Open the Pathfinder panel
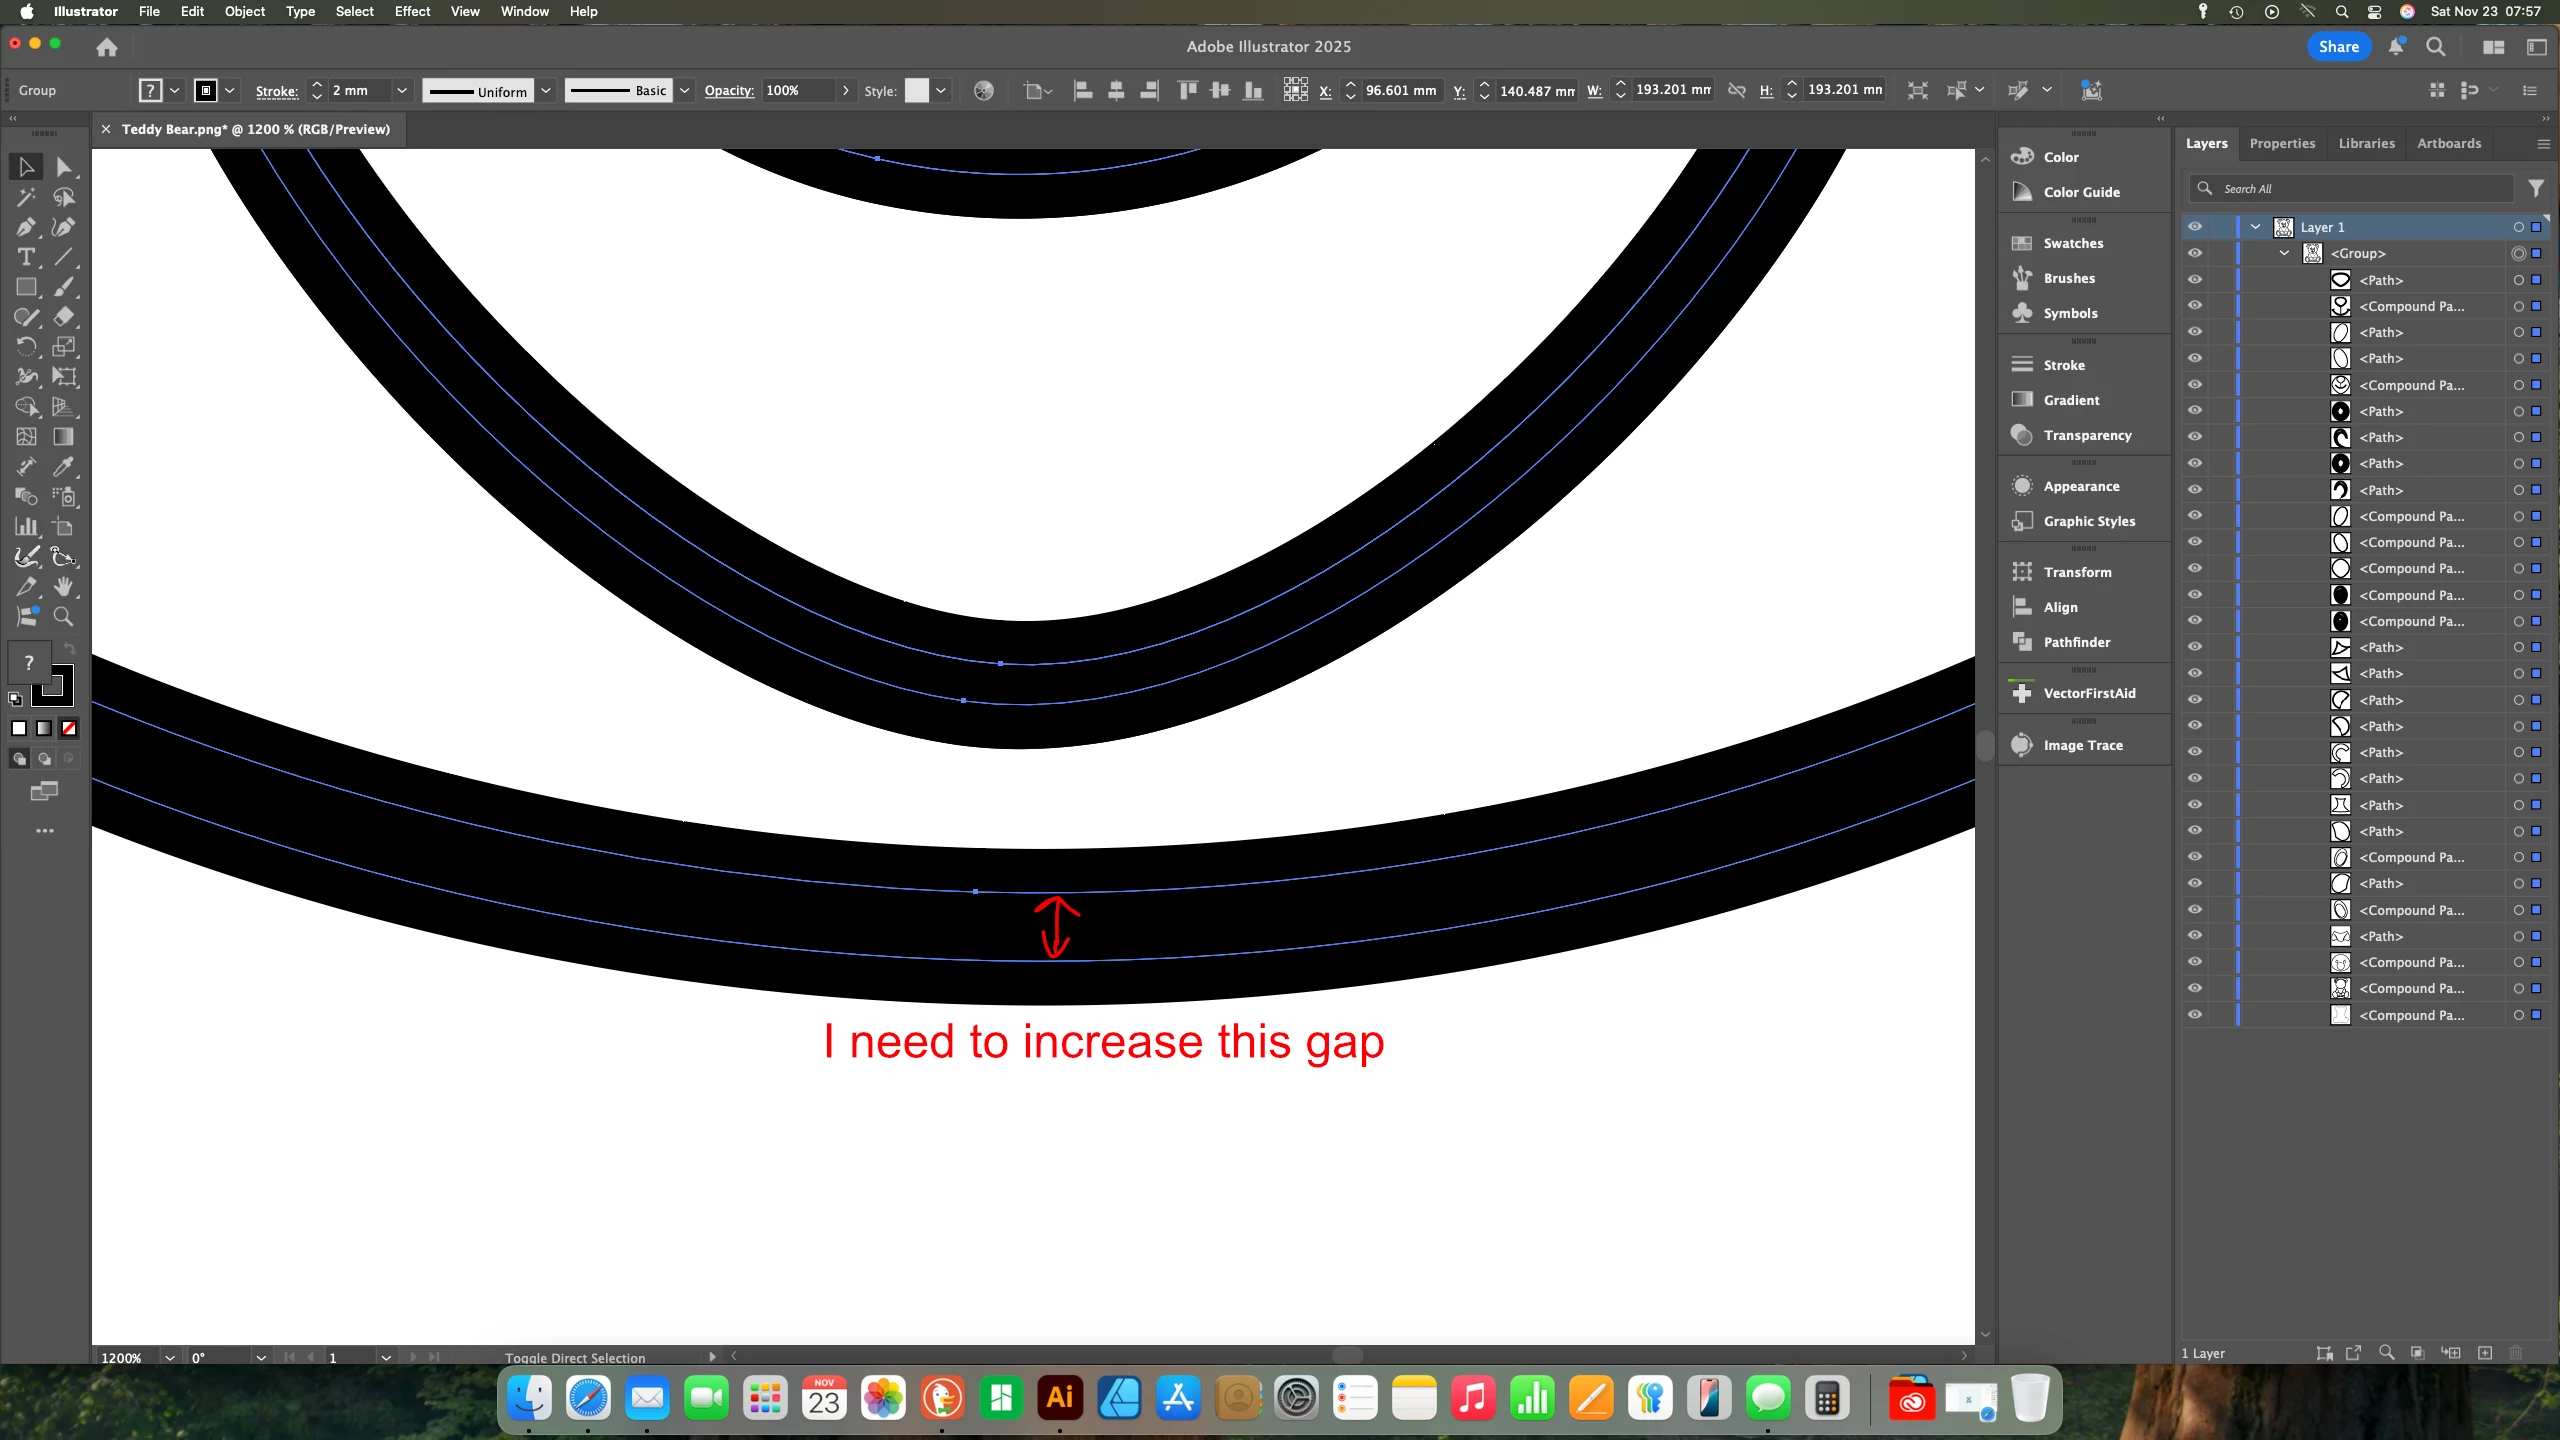Screen dimensions: 2560x1440 pyautogui.click(x=2076, y=642)
